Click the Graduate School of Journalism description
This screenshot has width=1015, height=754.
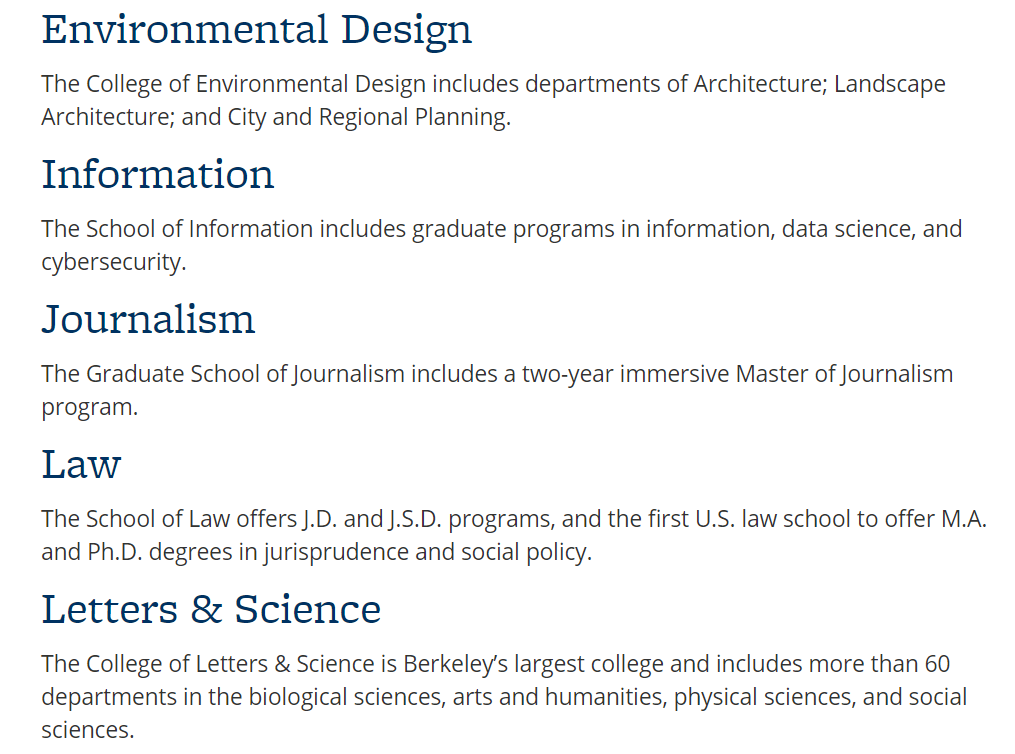[497, 390]
